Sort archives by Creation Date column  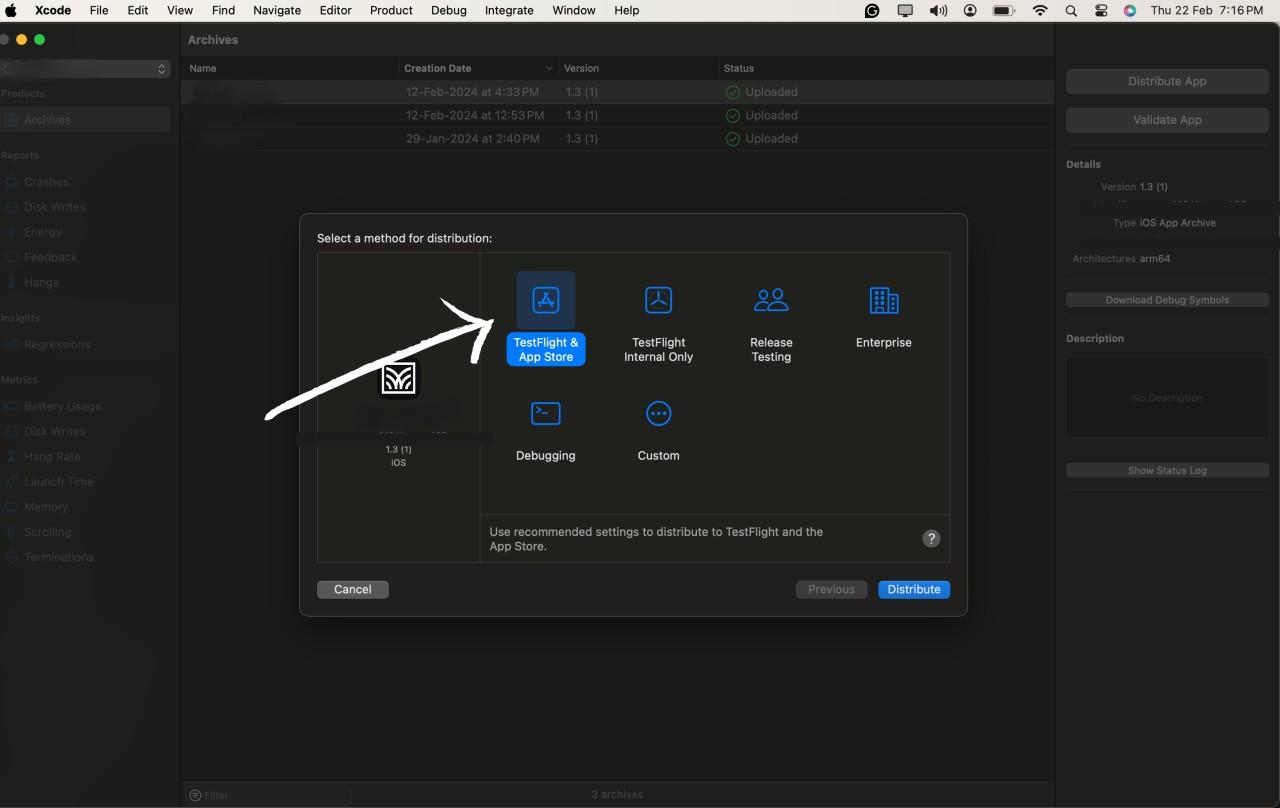(x=478, y=68)
